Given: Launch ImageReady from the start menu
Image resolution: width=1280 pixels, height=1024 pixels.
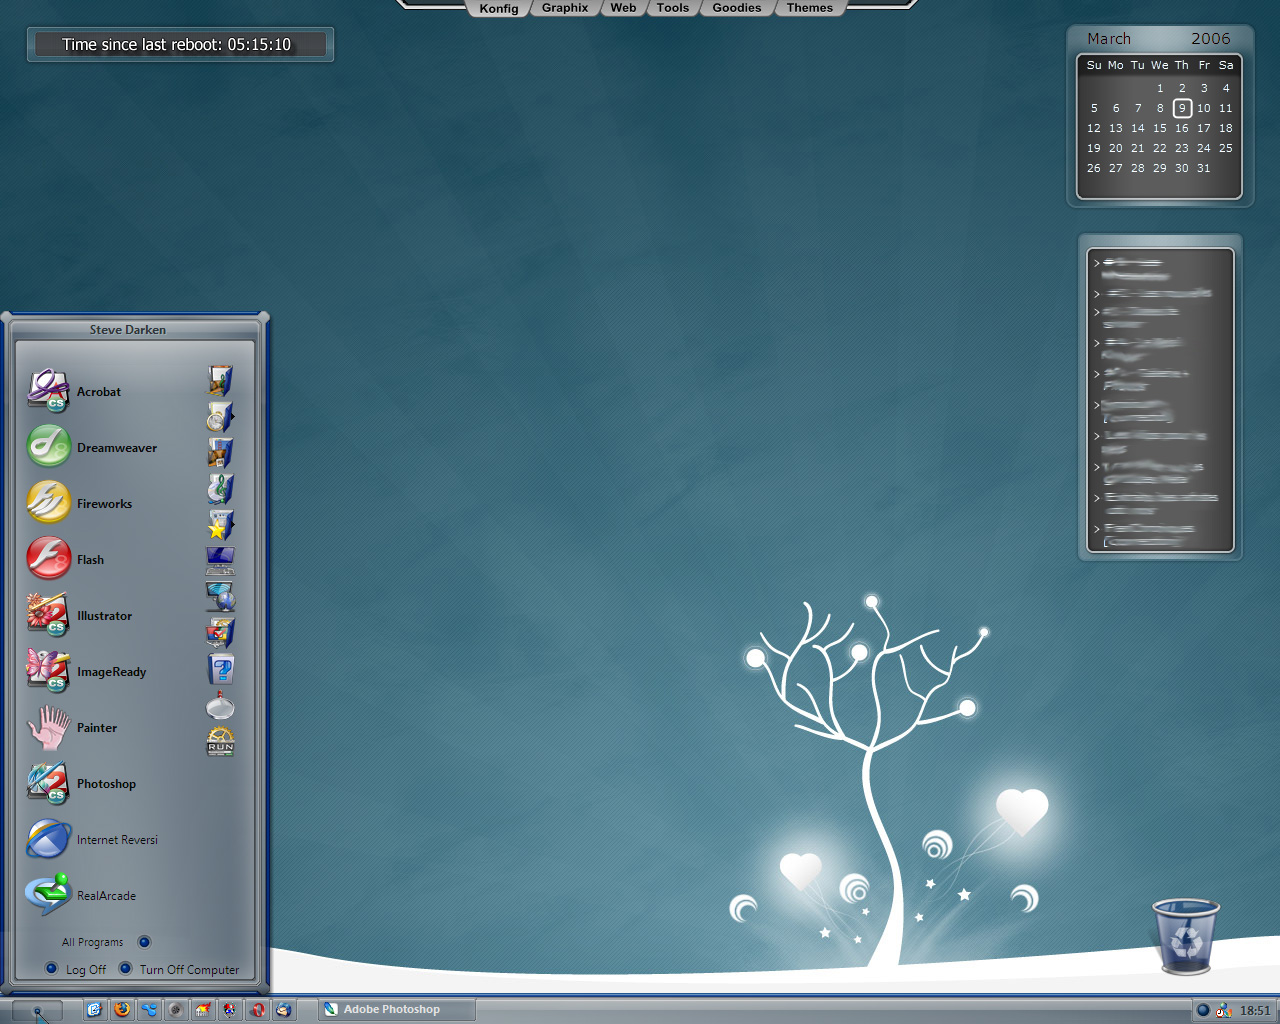Looking at the screenshot, I should click(87, 671).
